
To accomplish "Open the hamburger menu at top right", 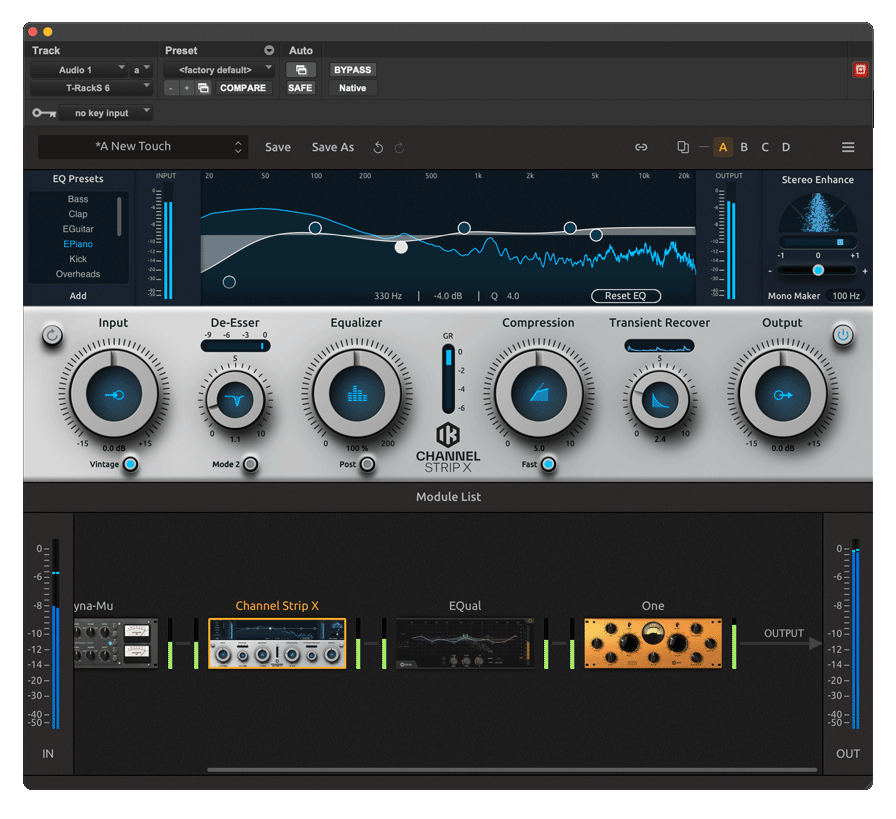I will [x=848, y=146].
